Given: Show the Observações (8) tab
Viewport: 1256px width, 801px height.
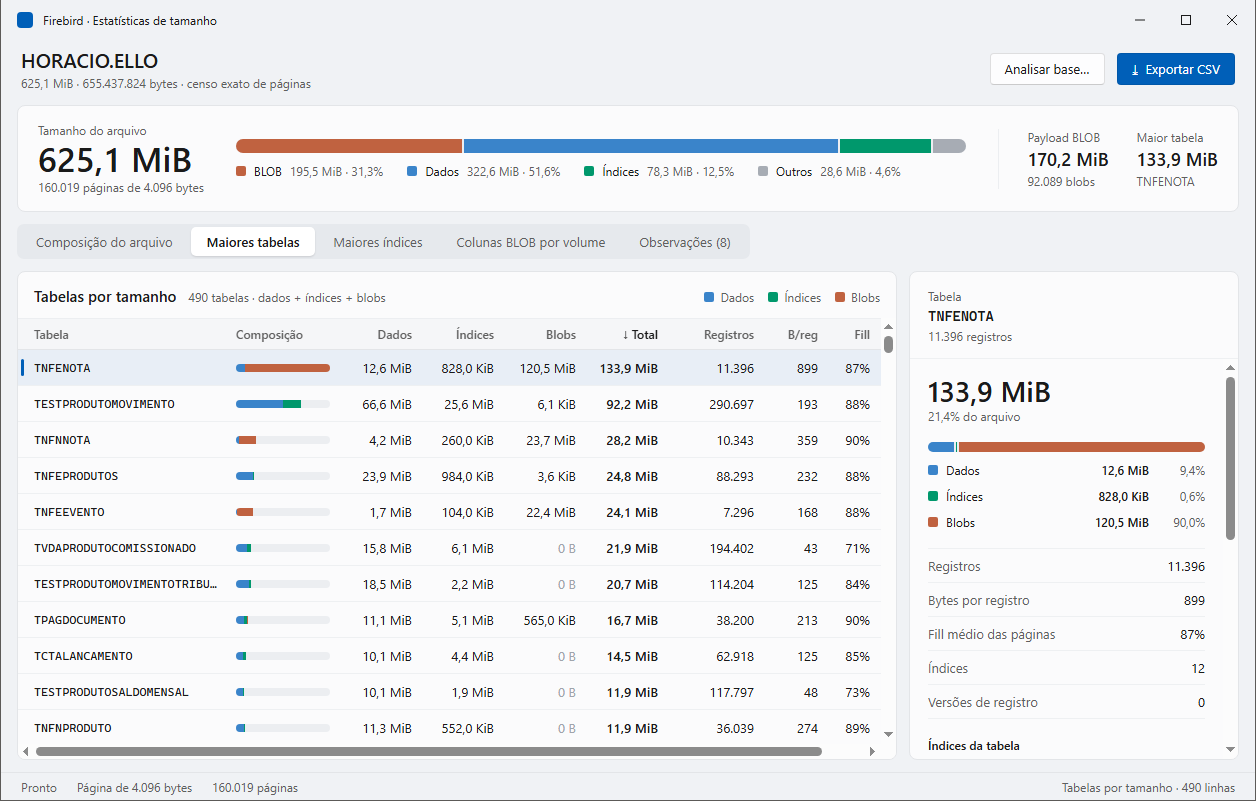Looking at the screenshot, I should [685, 242].
